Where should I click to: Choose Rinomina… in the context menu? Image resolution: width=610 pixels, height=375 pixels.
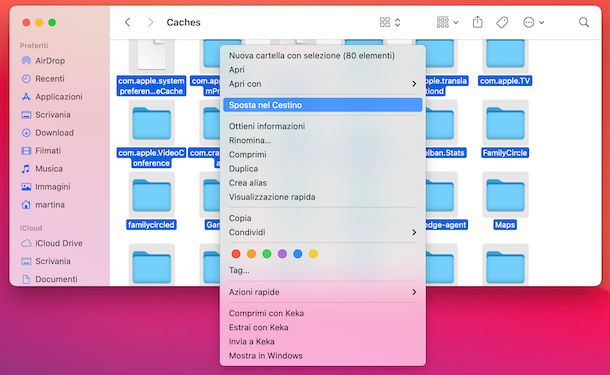pyautogui.click(x=323, y=140)
